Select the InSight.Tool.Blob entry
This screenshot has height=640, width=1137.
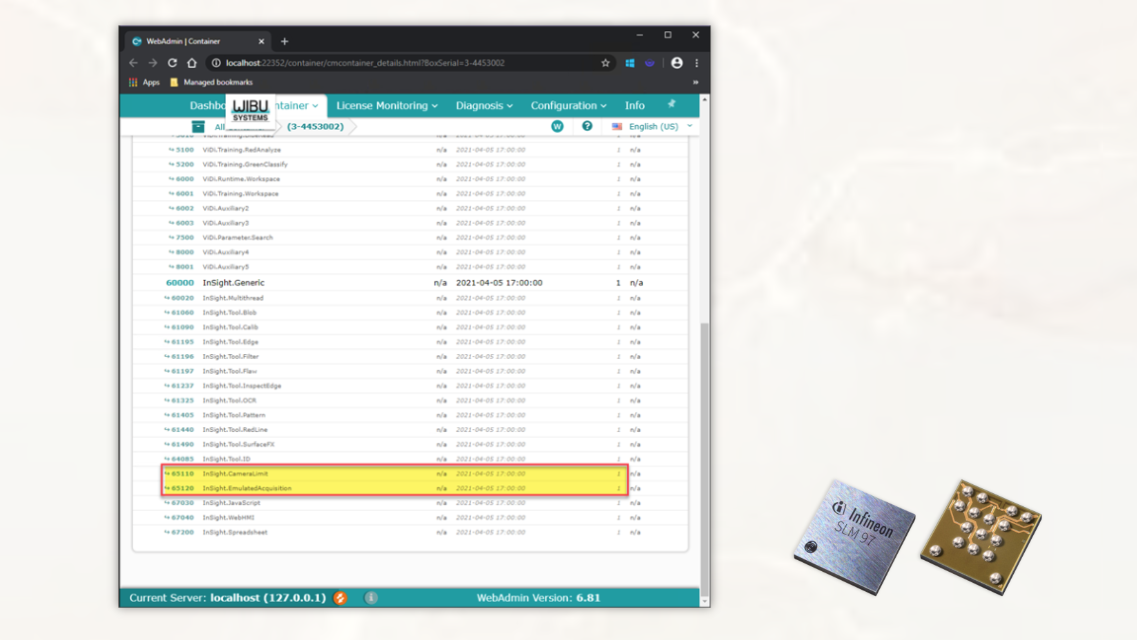[x=229, y=312]
